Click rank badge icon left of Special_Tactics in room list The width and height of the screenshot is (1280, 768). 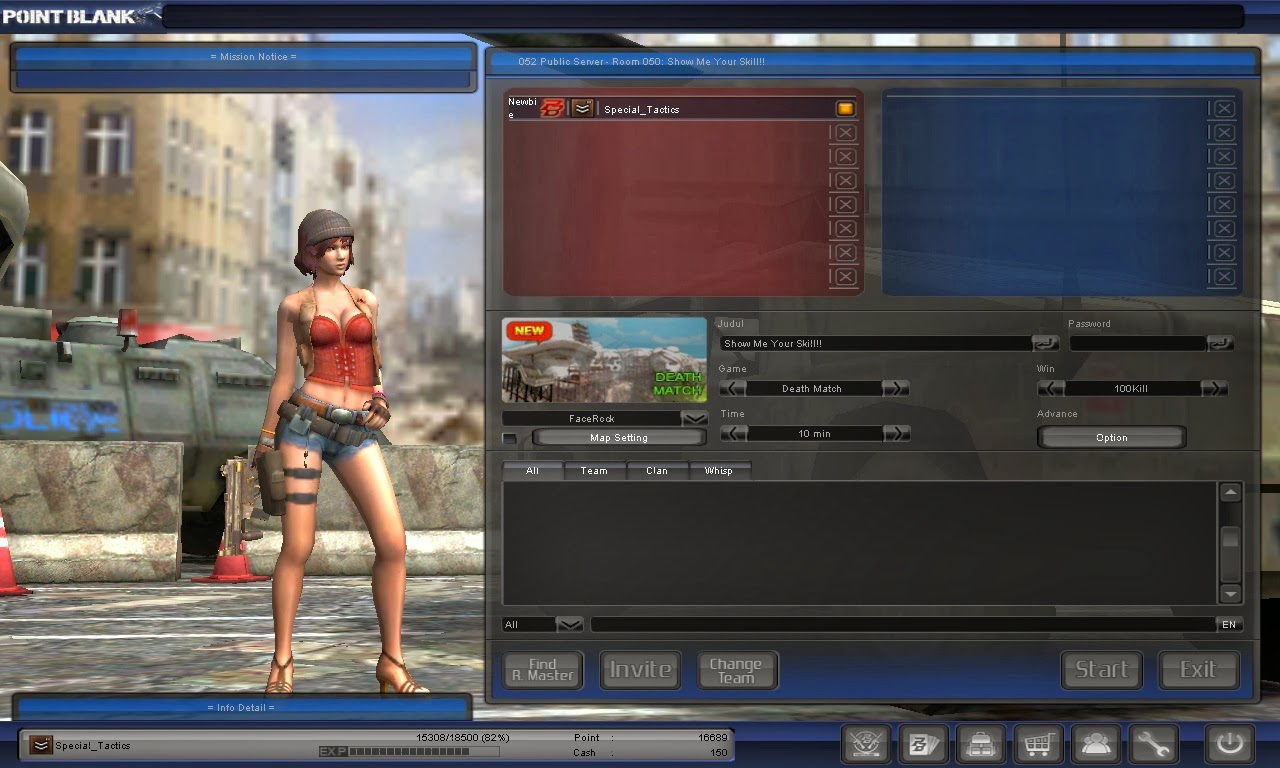(582, 109)
